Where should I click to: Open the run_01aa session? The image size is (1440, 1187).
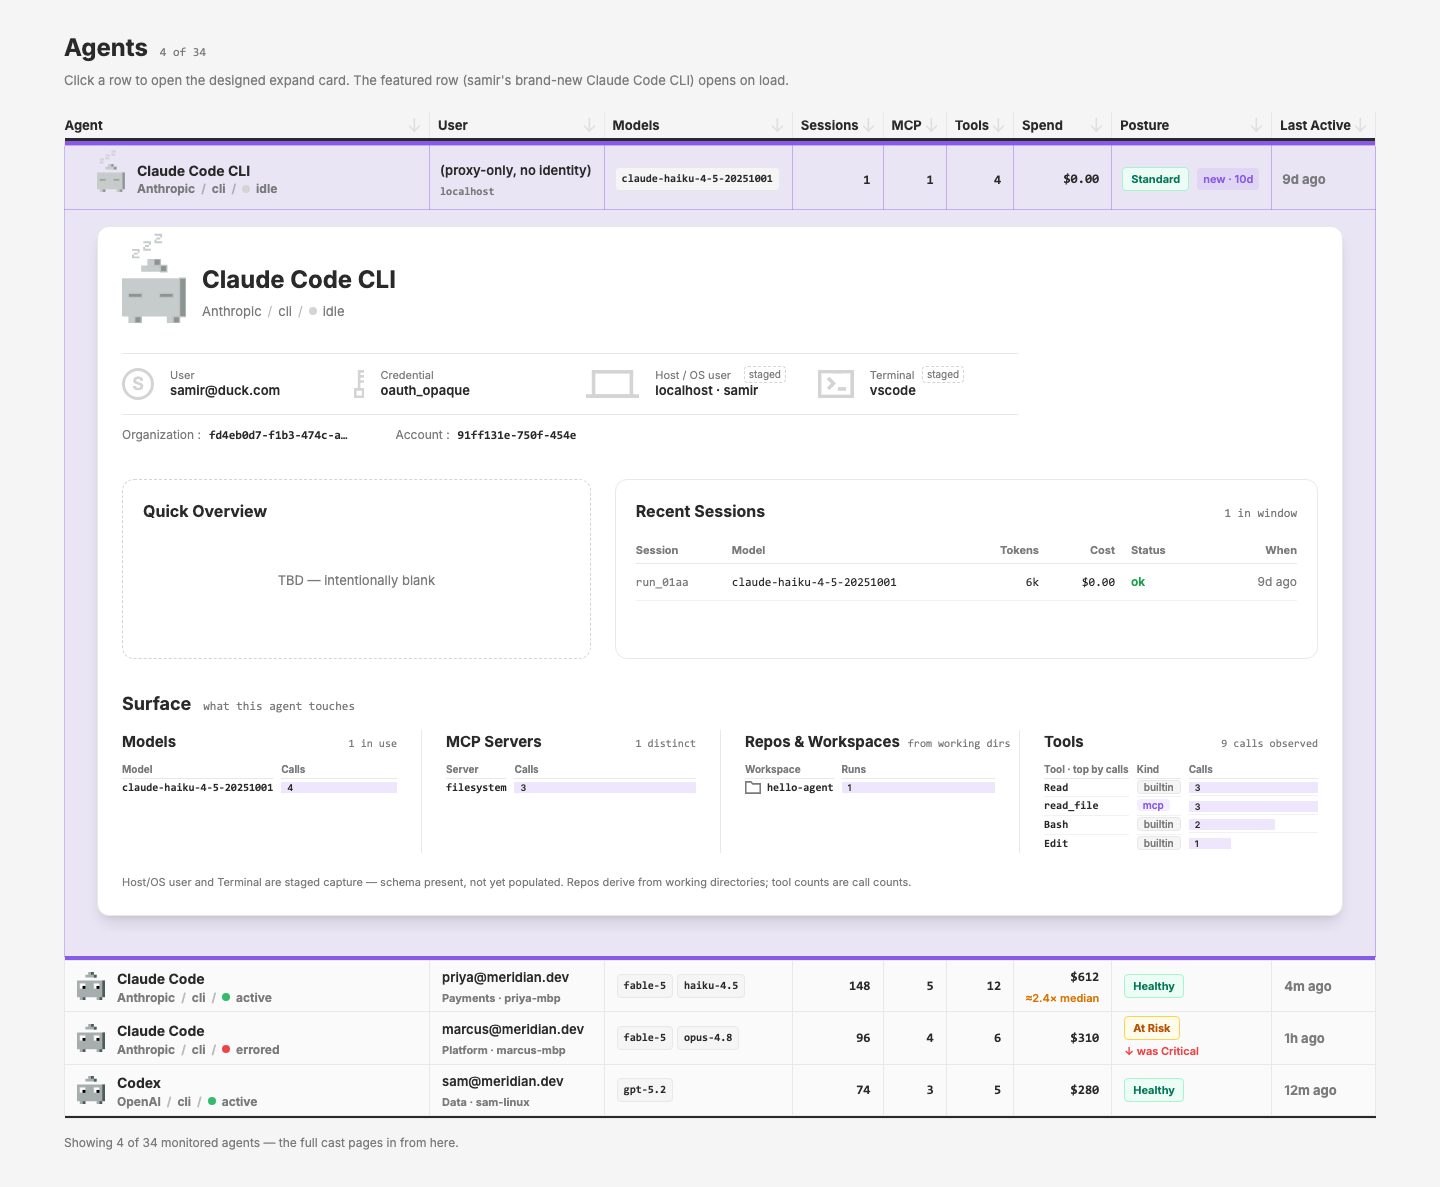(x=966, y=582)
